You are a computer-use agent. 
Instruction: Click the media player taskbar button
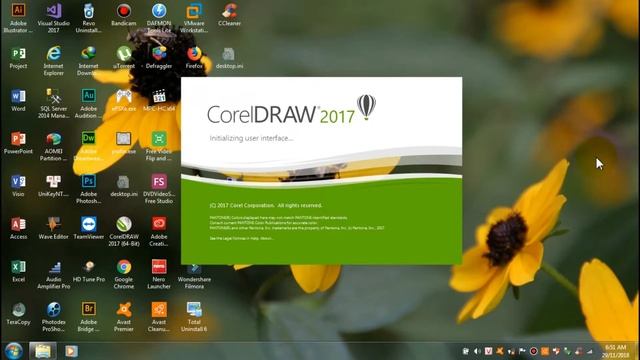[x=71, y=351]
